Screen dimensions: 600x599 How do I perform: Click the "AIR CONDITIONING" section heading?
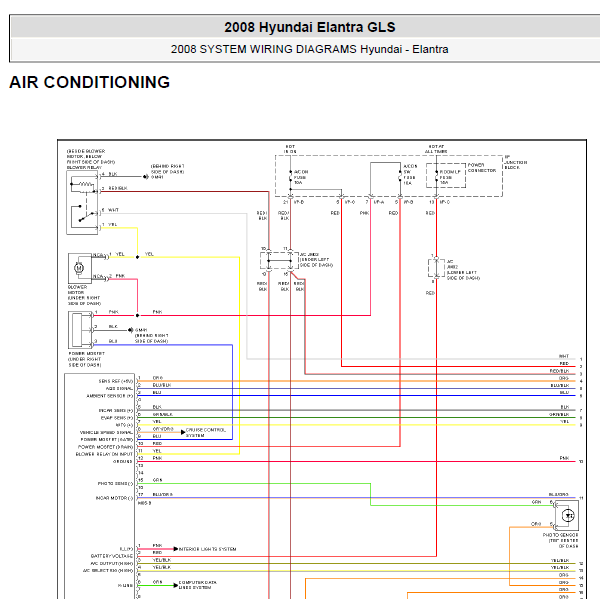pos(90,82)
